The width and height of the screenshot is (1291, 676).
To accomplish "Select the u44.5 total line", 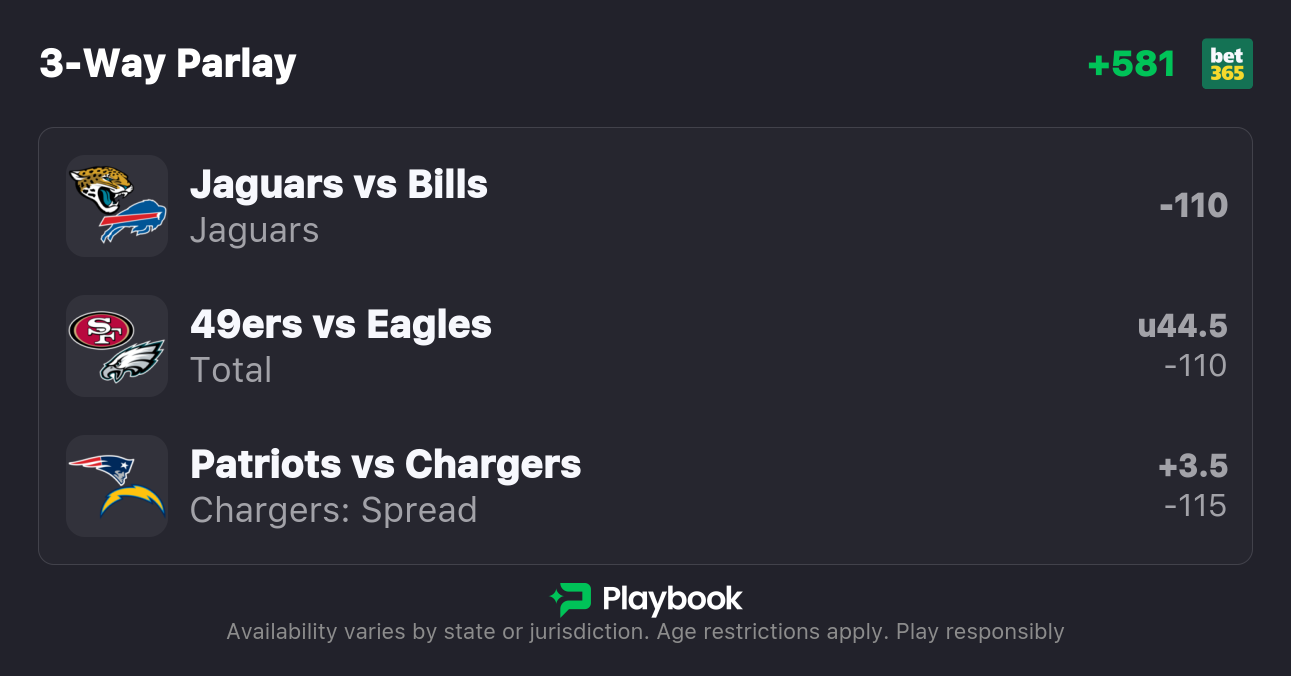I will coord(1182,326).
